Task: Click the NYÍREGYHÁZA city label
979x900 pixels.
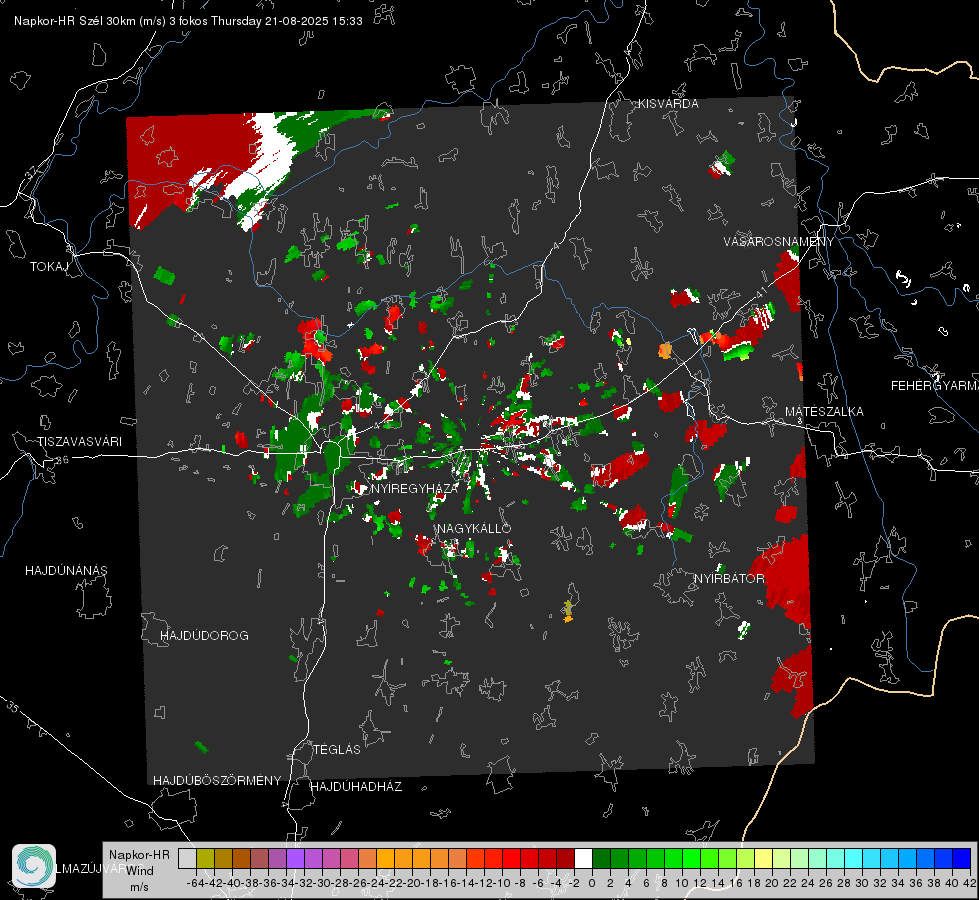Action: (415, 488)
